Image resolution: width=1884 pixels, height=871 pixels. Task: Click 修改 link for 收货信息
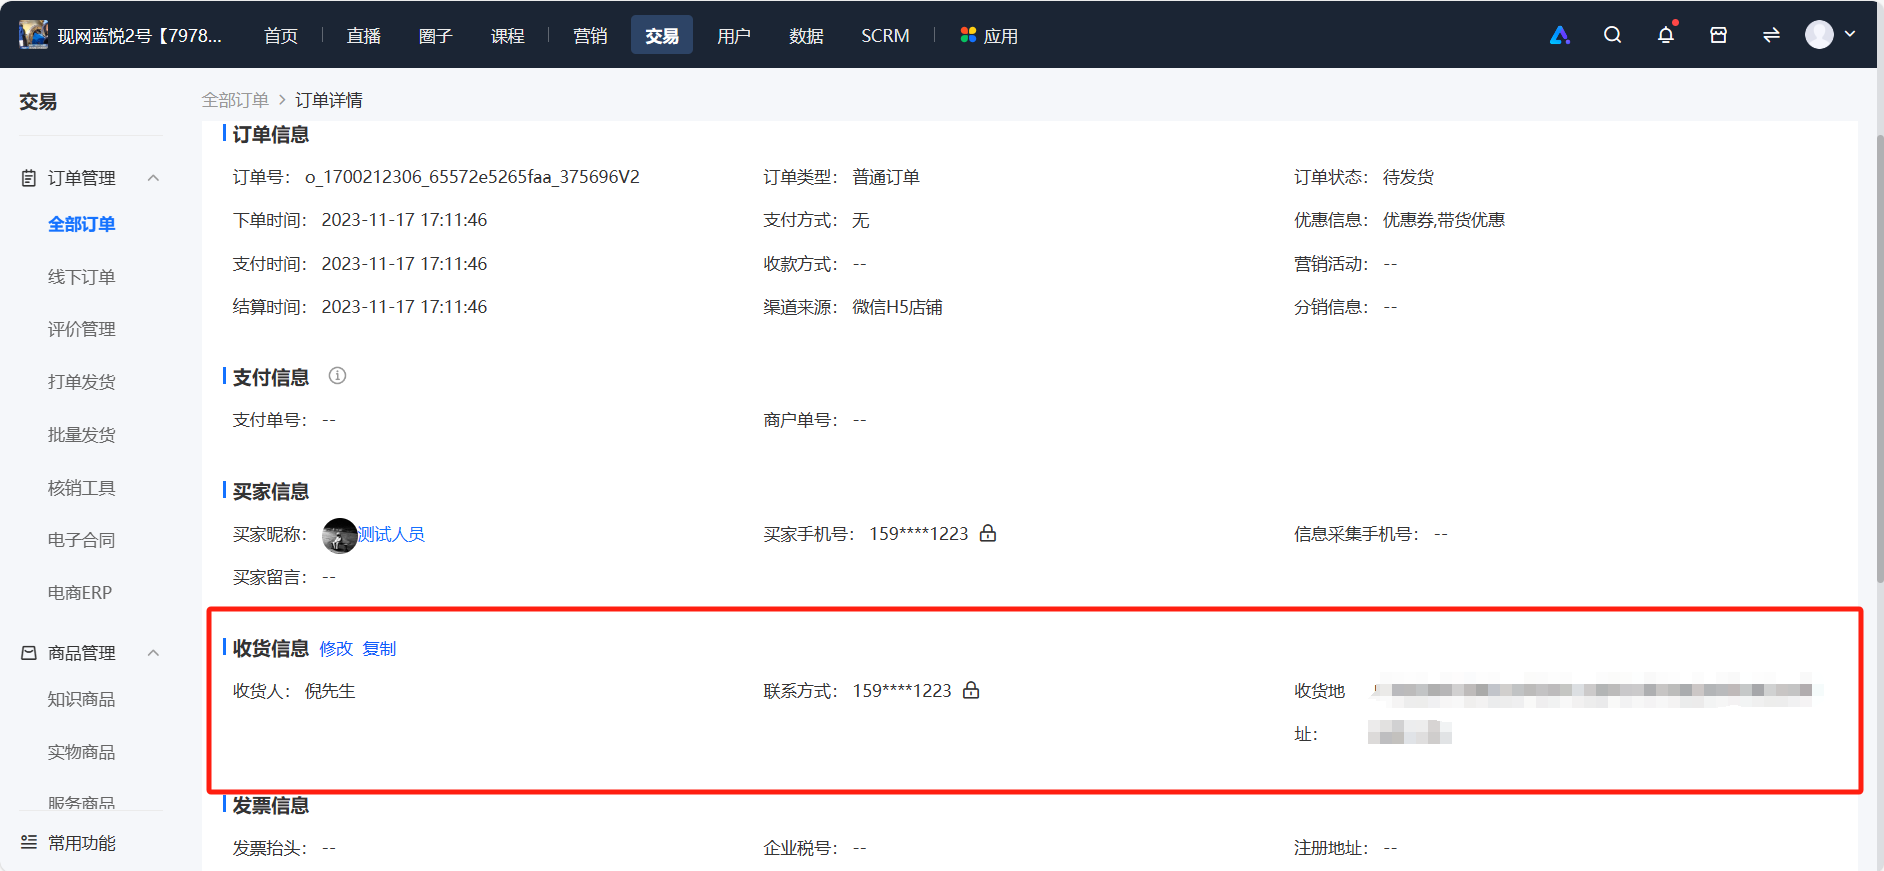coord(336,649)
